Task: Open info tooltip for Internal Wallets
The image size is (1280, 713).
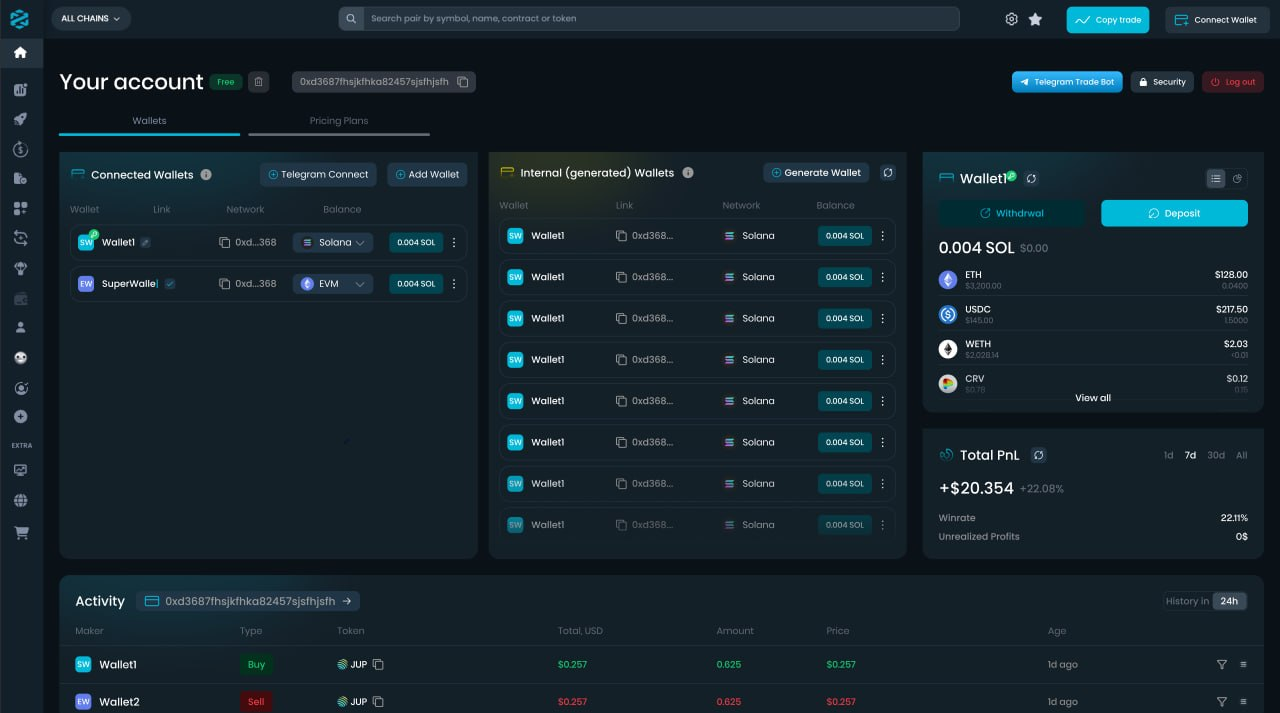Action: [x=688, y=173]
